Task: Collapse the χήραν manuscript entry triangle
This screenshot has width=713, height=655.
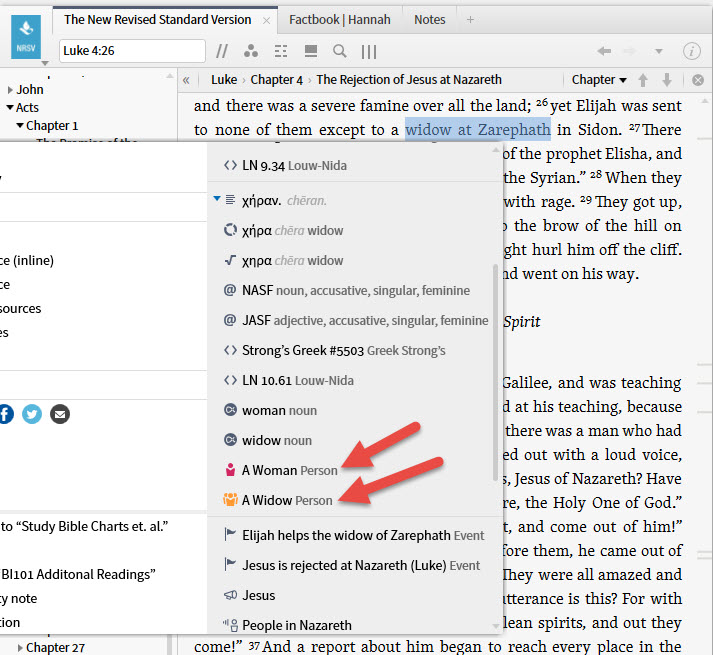Action: coord(217,198)
